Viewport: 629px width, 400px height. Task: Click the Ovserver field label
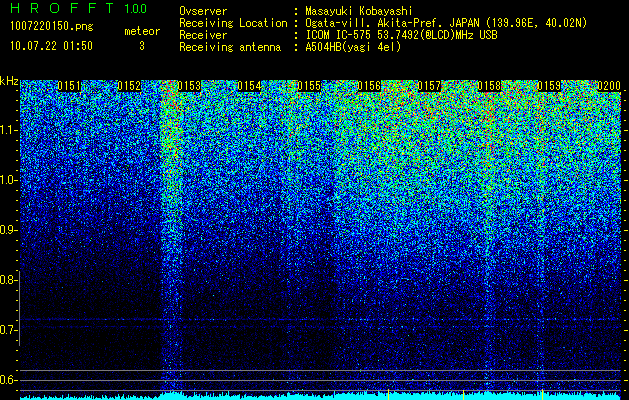coord(203,11)
